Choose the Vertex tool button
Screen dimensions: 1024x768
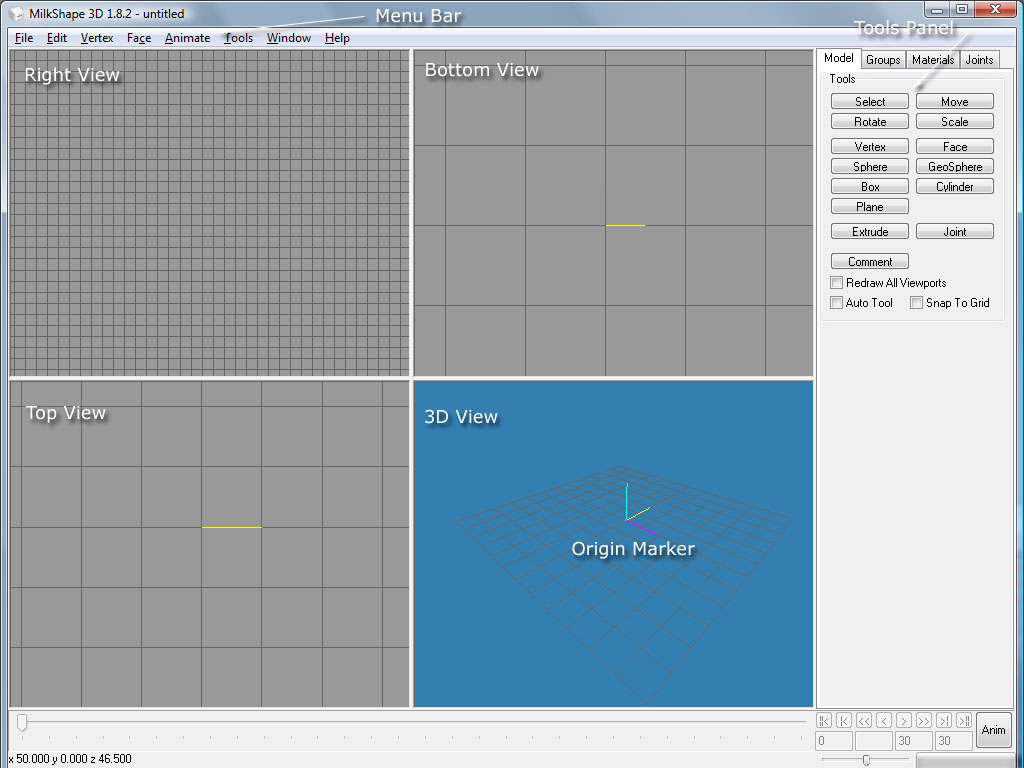tap(870, 146)
